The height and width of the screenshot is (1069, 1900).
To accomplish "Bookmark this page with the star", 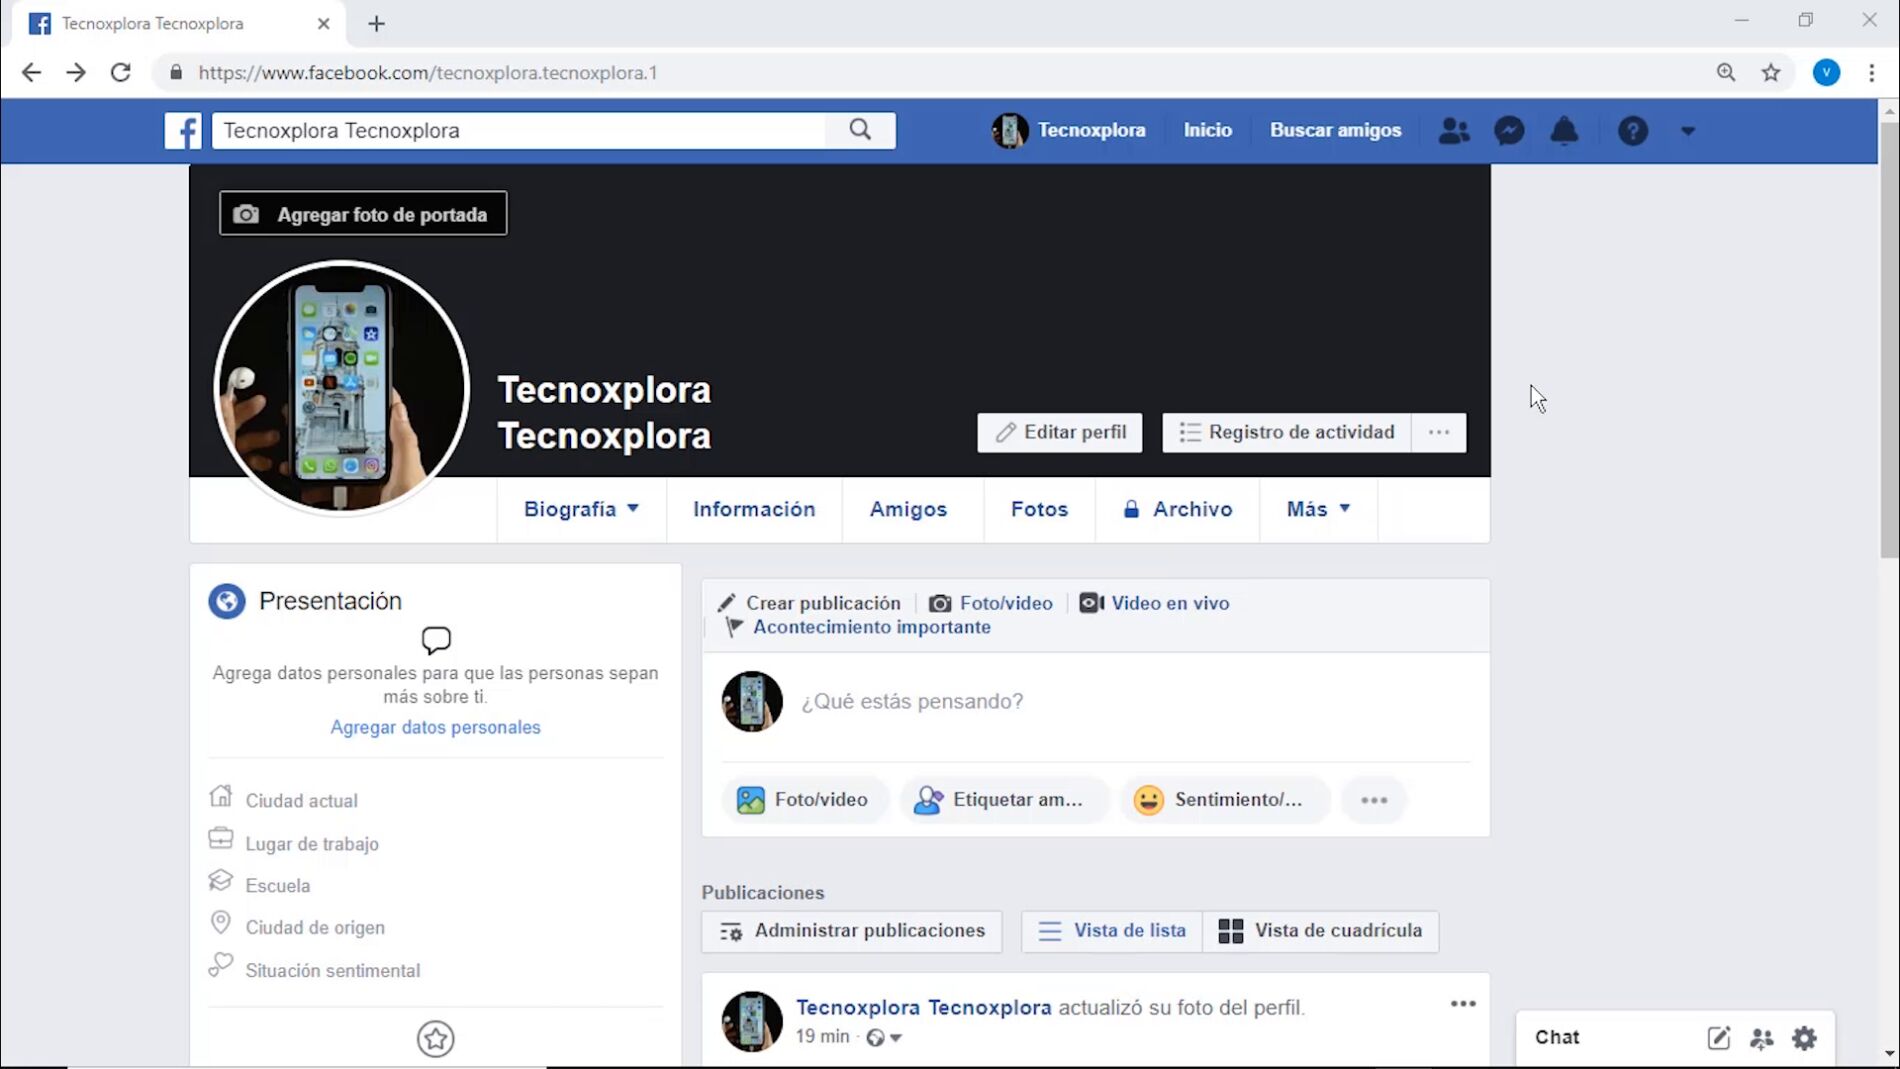I will pos(1771,72).
